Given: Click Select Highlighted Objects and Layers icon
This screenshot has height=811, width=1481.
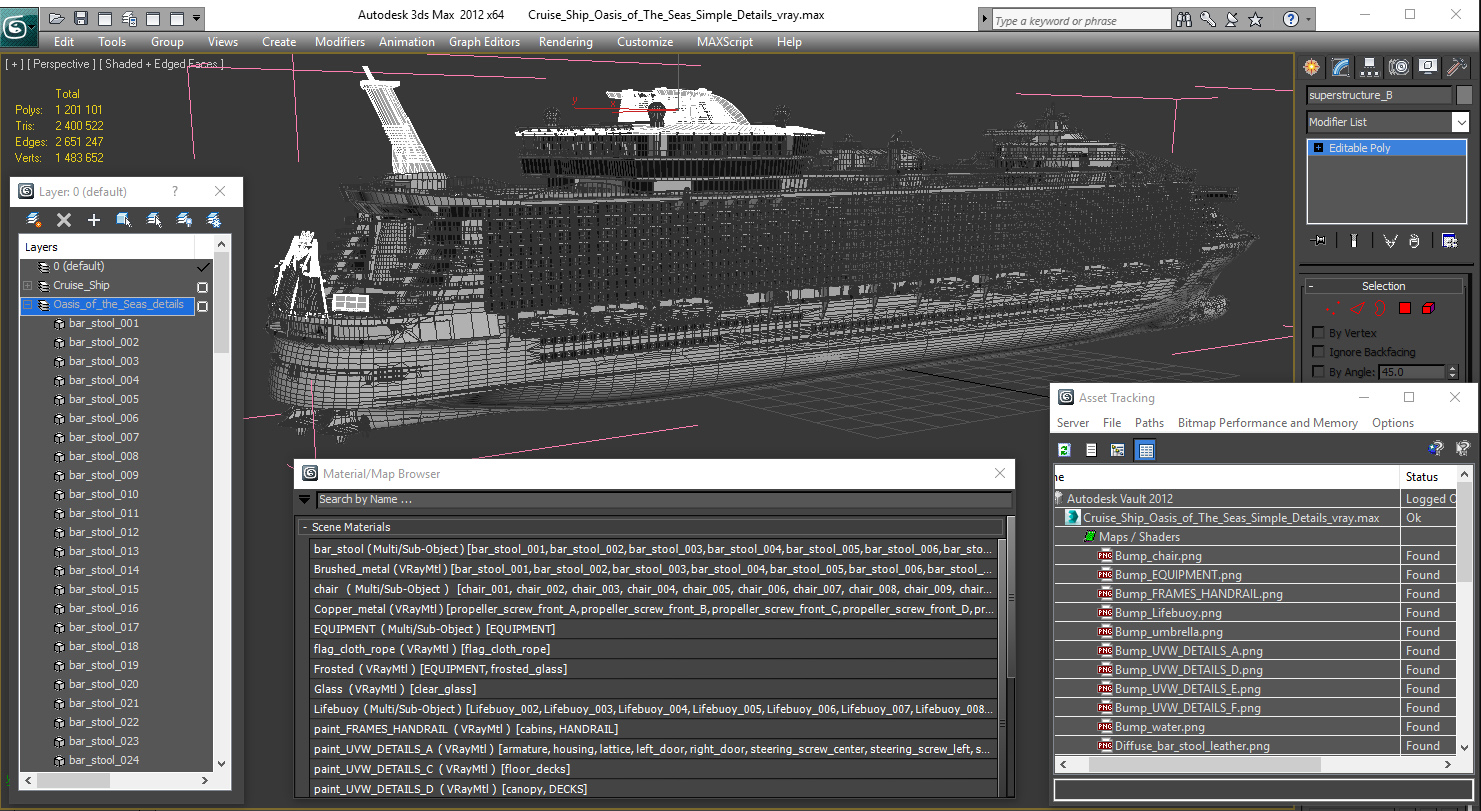Looking at the screenshot, I should [x=124, y=219].
